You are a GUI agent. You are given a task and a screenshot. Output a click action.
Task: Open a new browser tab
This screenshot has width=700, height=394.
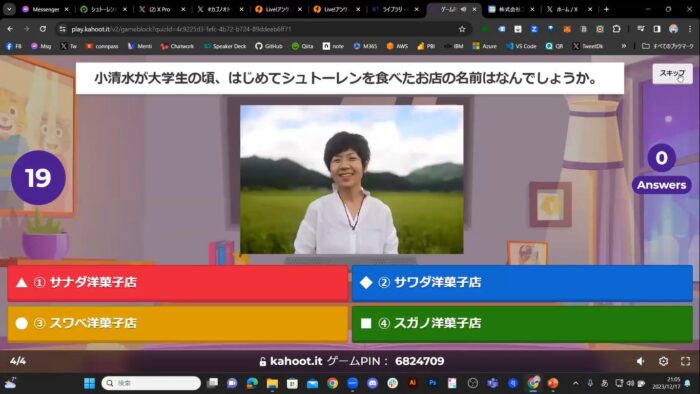[606, 9]
